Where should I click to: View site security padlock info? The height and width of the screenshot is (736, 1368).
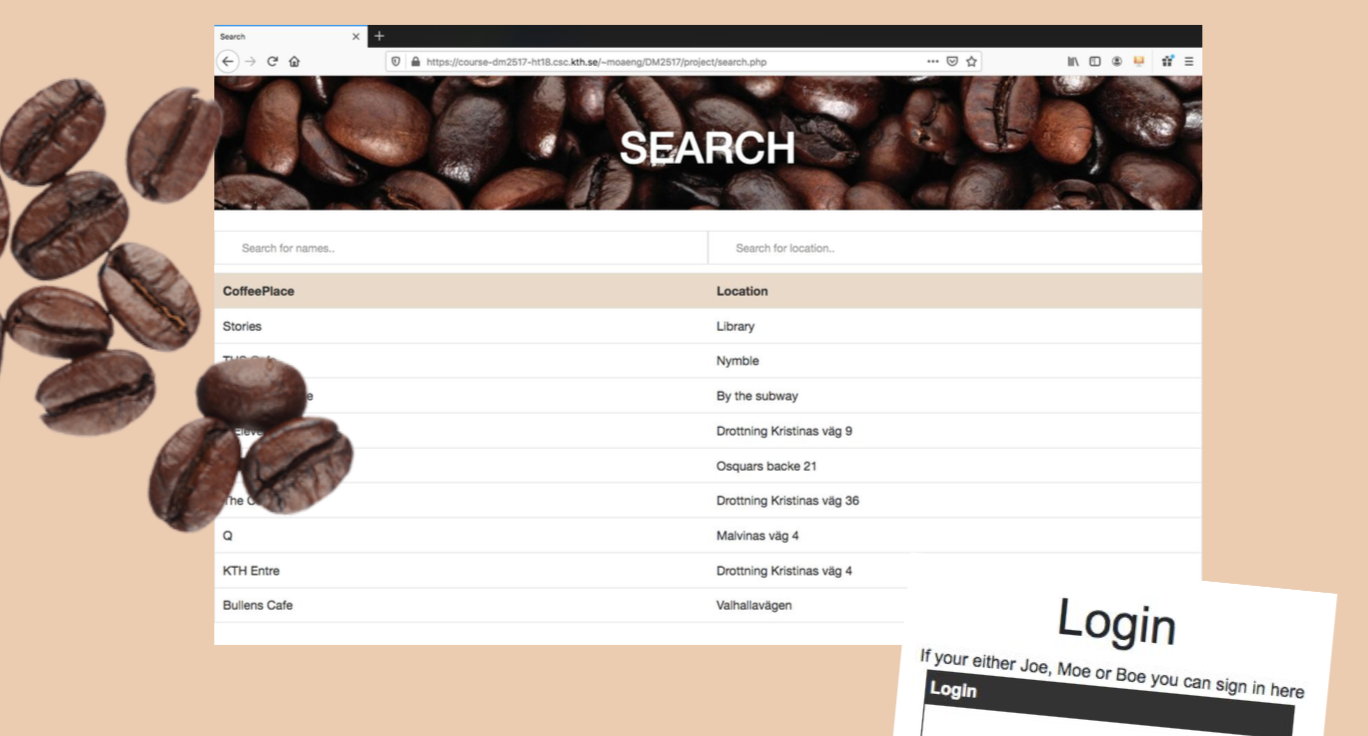415,61
